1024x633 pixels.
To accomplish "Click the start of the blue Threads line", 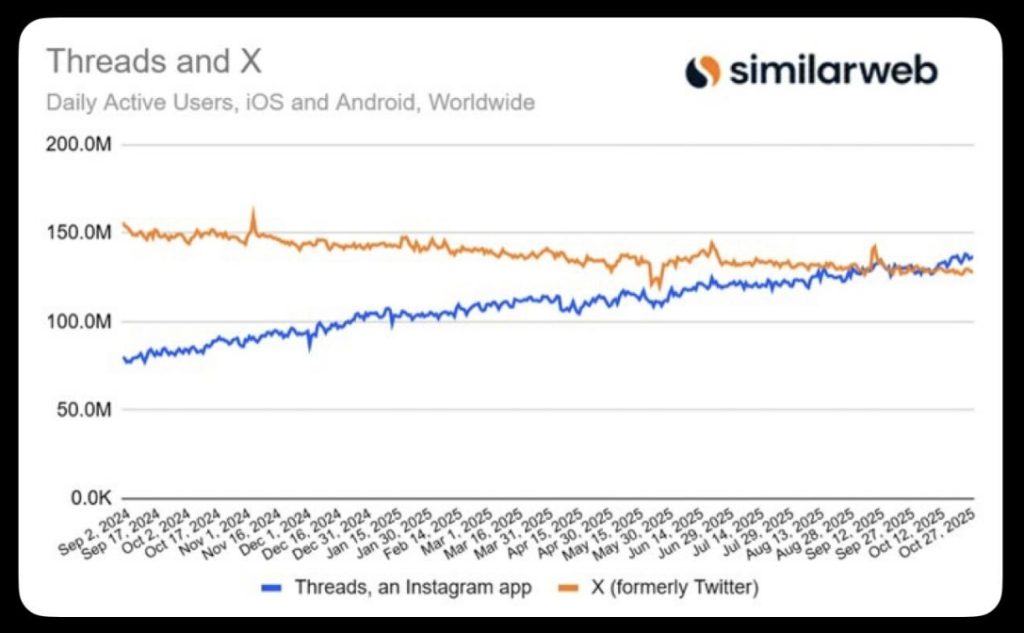I will (123, 358).
